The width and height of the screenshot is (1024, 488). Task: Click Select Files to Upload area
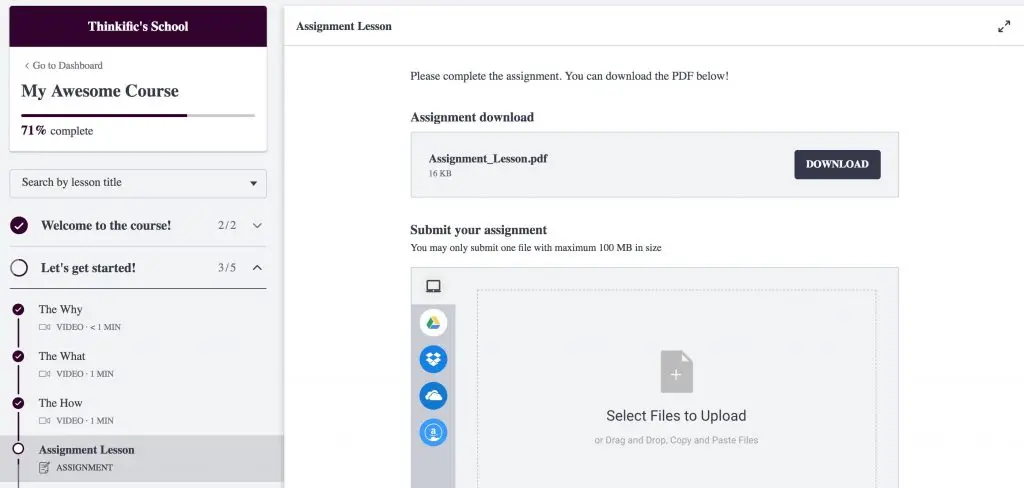(676, 416)
